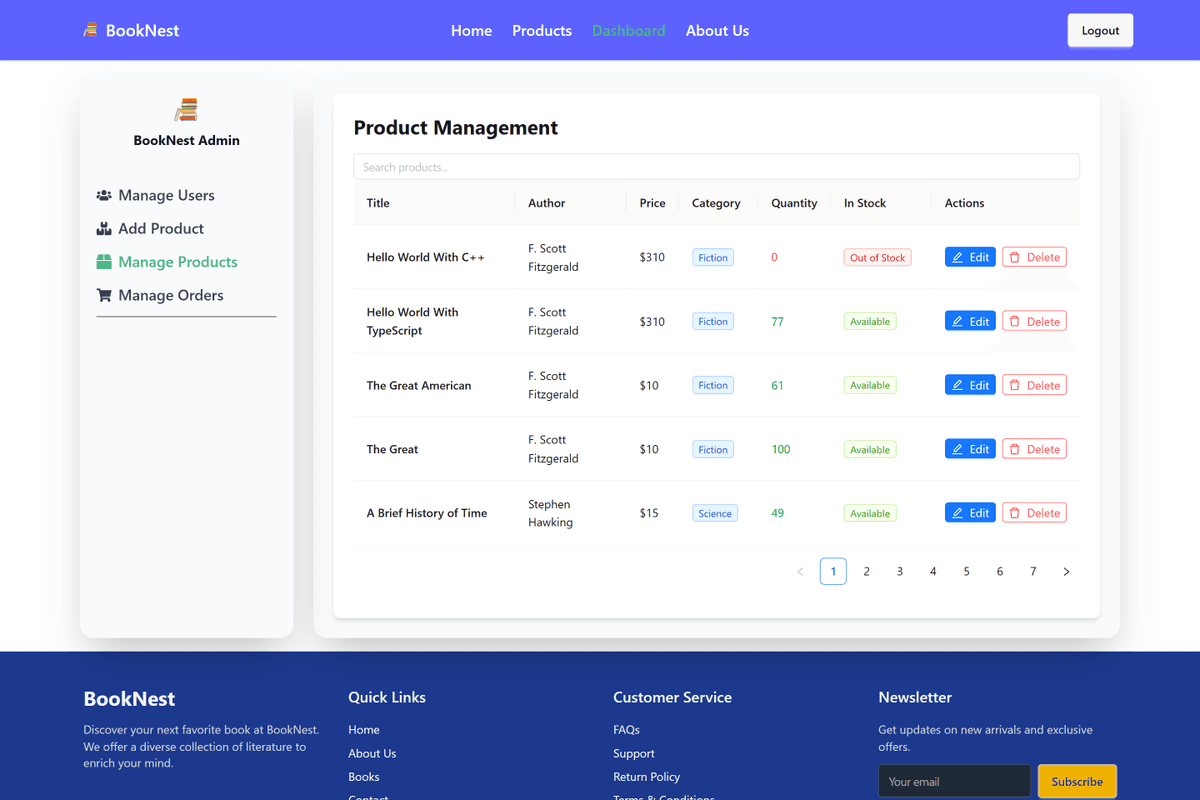Click the Add Product boxes icon
The height and width of the screenshot is (800, 1200).
click(x=104, y=229)
